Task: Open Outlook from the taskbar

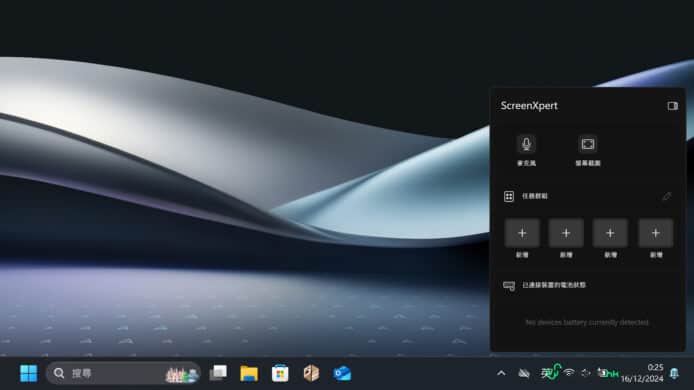Action: point(342,373)
